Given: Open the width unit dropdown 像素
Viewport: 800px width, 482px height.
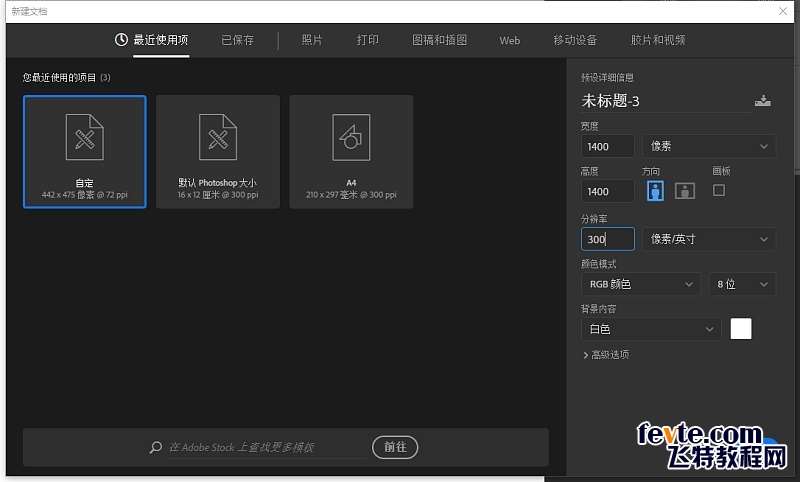Looking at the screenshot, I should coord(709,146).
